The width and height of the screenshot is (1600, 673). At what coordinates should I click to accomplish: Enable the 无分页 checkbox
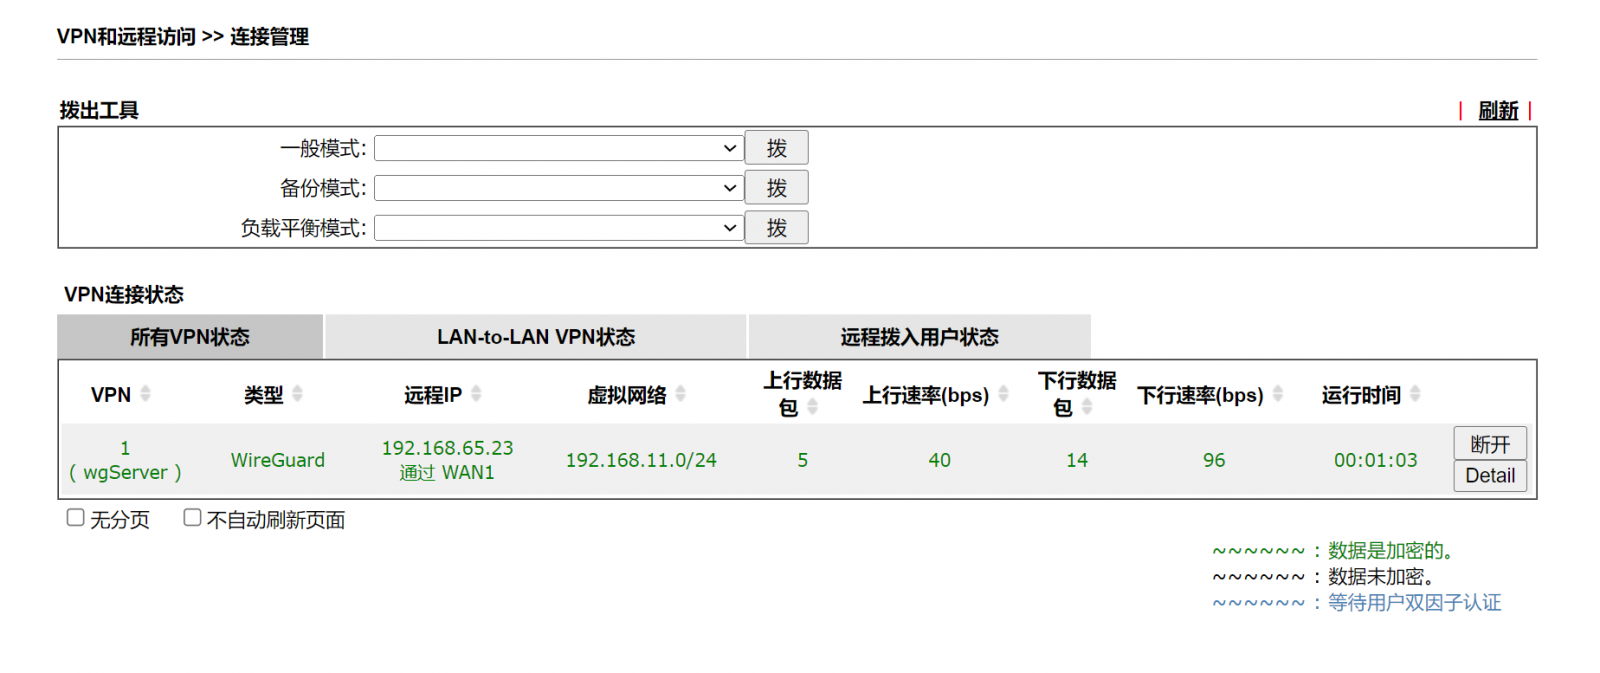[75, 518]
